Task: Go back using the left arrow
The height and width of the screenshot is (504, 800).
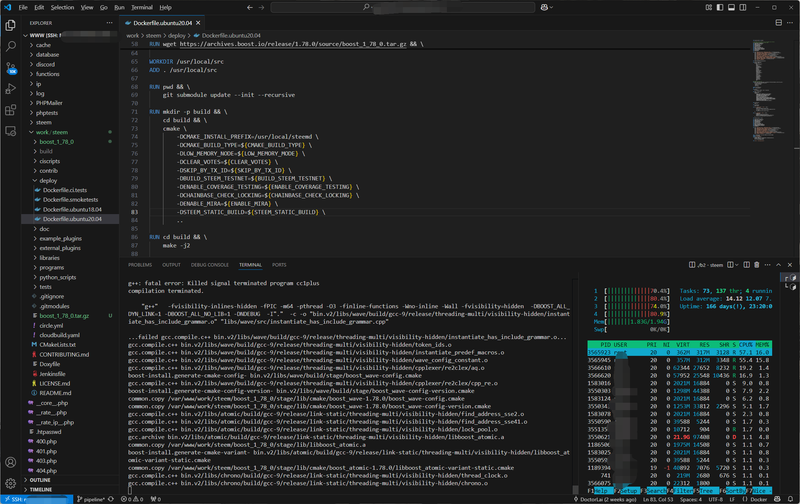Action: tap(249, 7)
